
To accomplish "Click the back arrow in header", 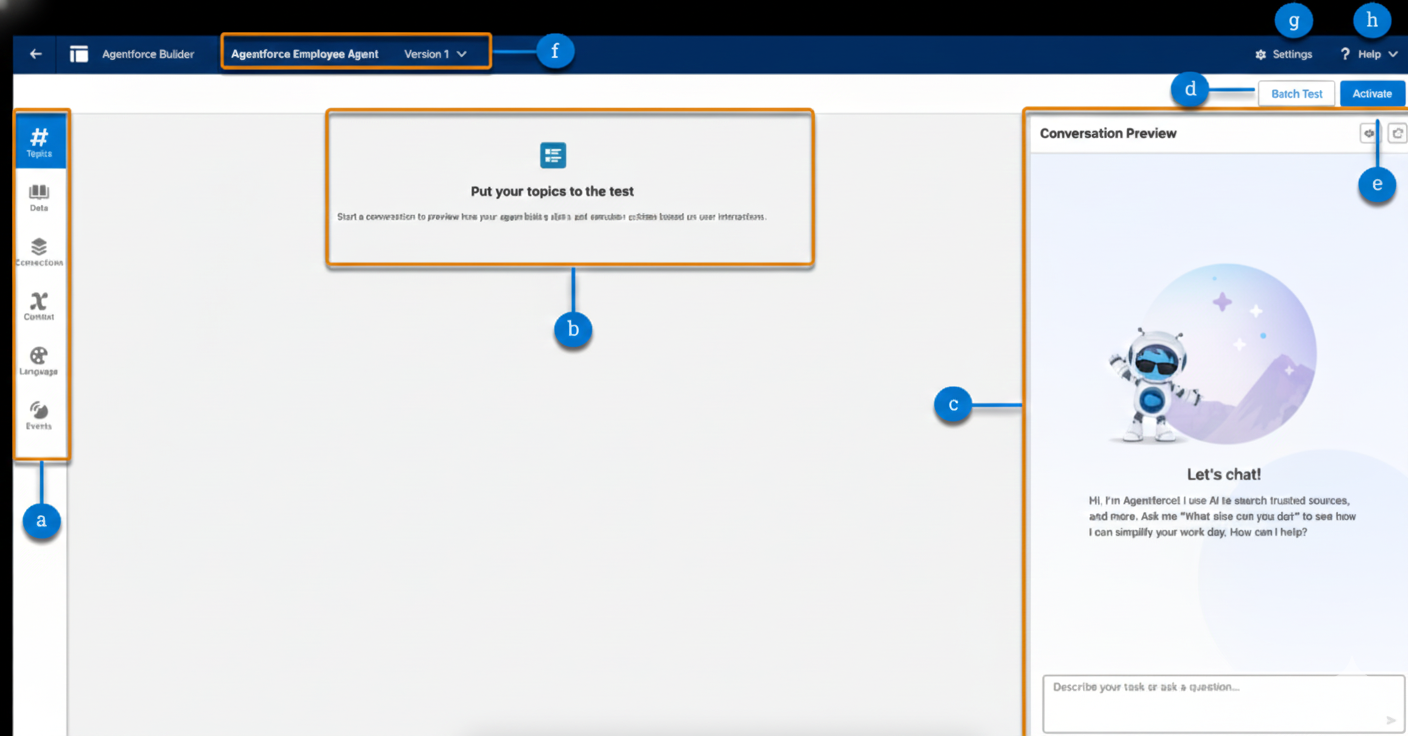I will [36, 54].
